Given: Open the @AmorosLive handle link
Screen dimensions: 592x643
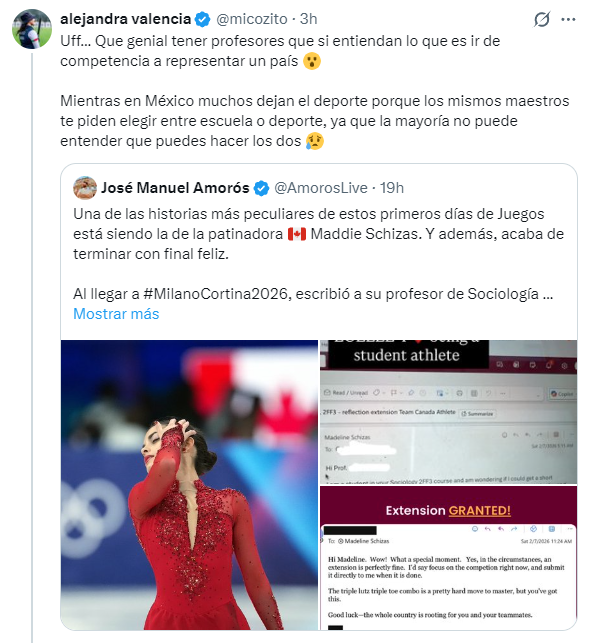Looking at the screenshot, I should point(321,188).
